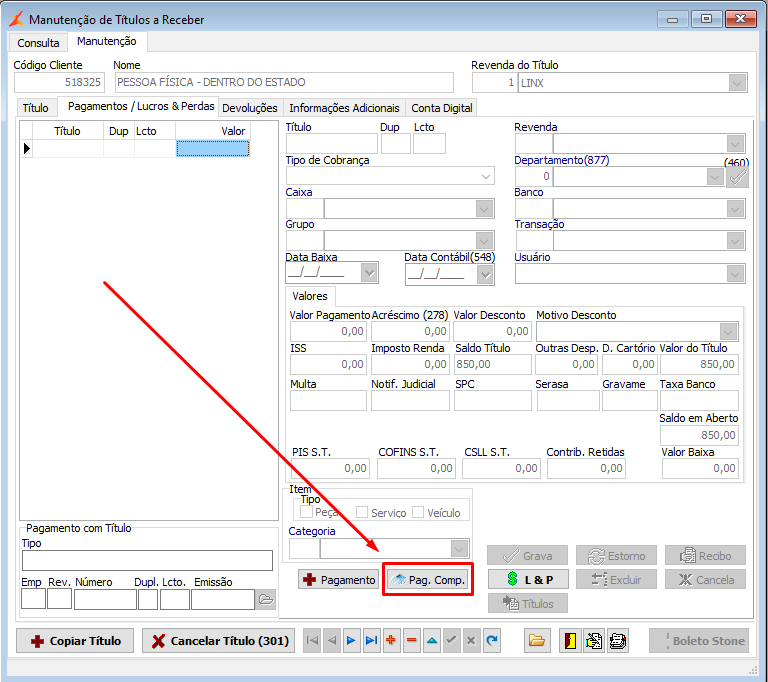Open Departamento dropdown arrow
The height and width of the screenshot is (682, 768).
715,177
